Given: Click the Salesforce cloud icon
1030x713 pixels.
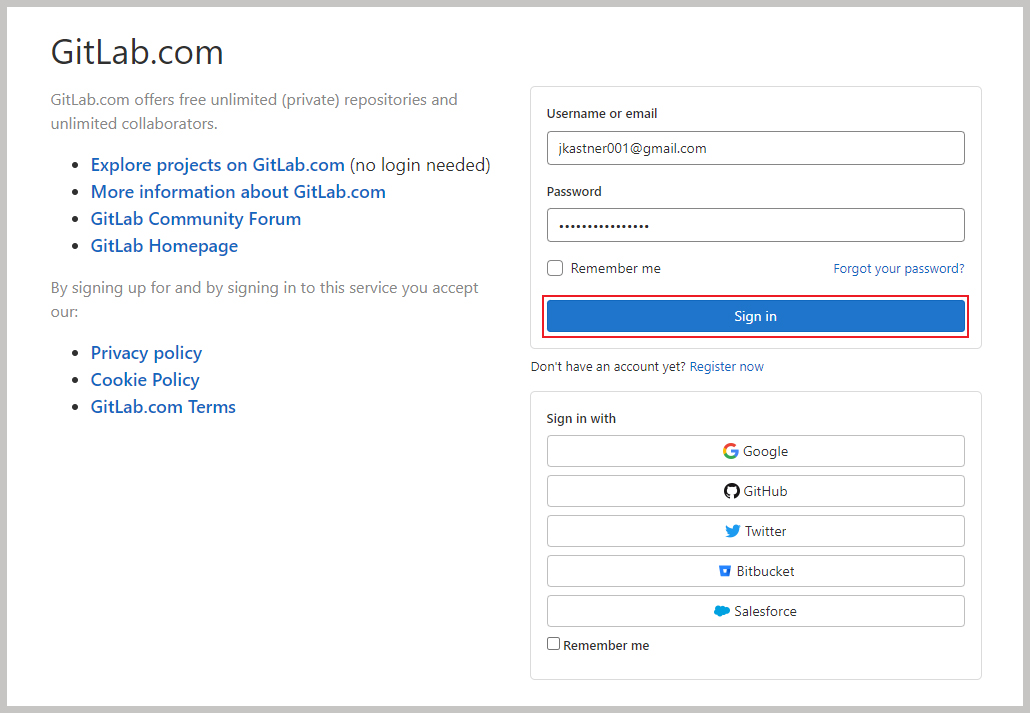Looking at the screenshot, I should (721, 611).
